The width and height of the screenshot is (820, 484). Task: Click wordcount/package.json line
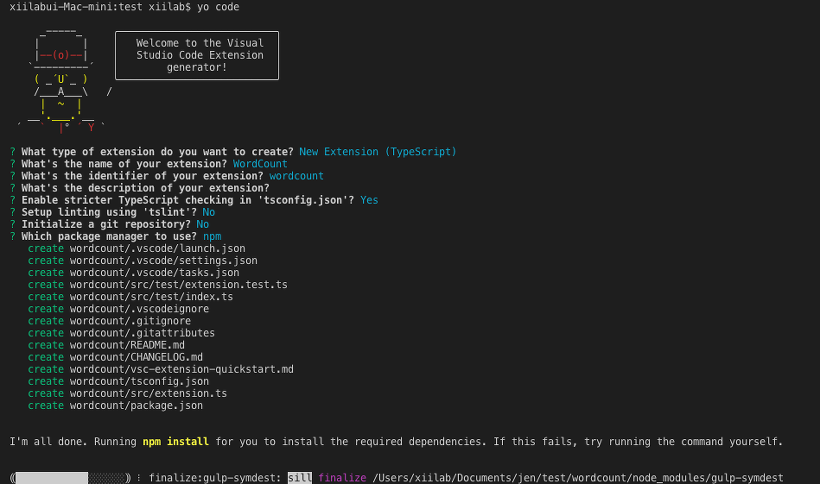115,405
